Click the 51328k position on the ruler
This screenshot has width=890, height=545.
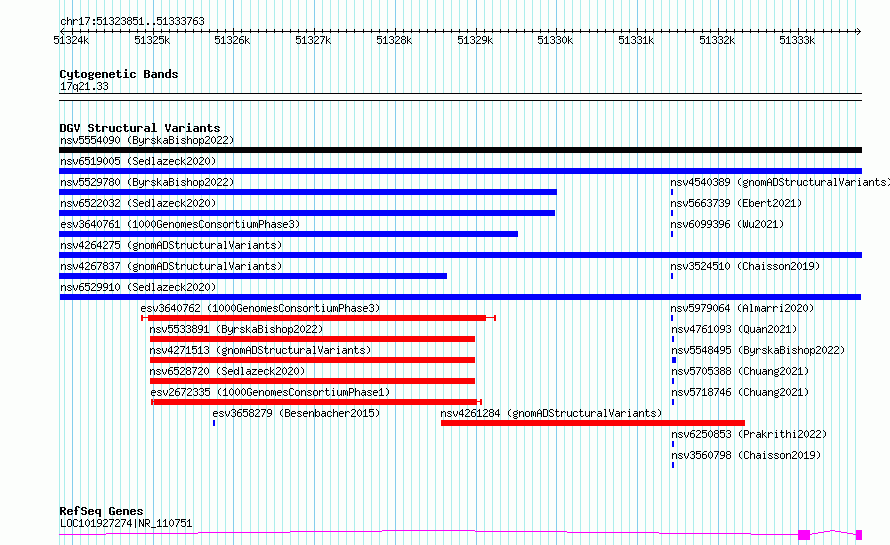click(x=394, y=40)
